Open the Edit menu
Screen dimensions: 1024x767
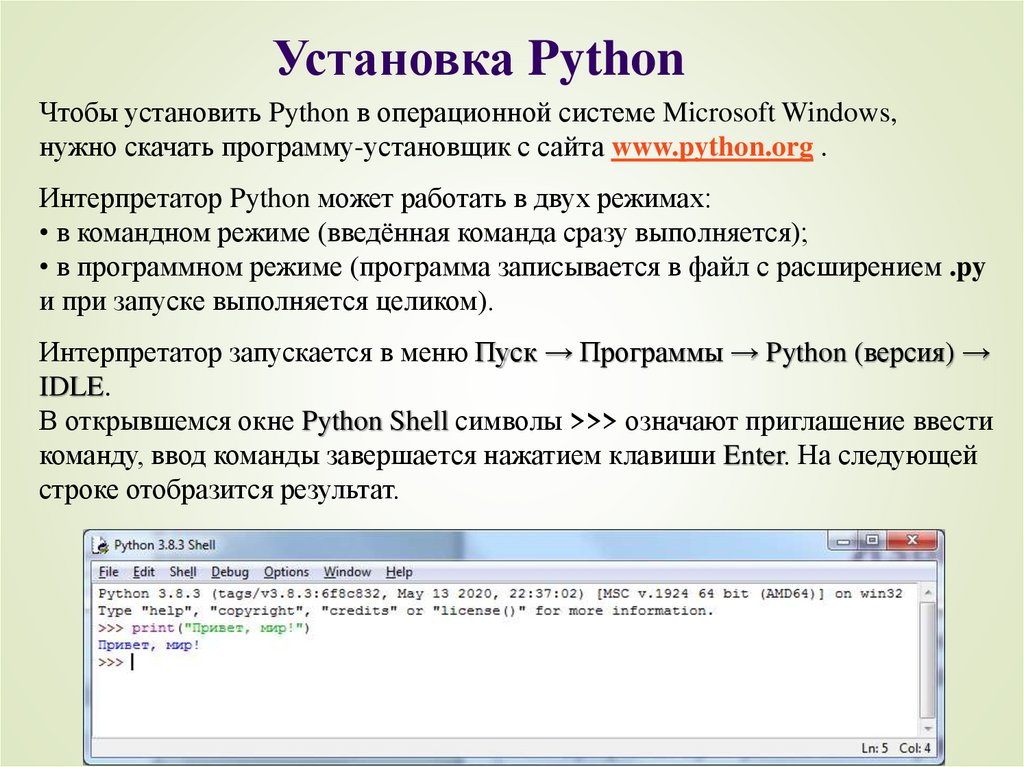[144, 572]
